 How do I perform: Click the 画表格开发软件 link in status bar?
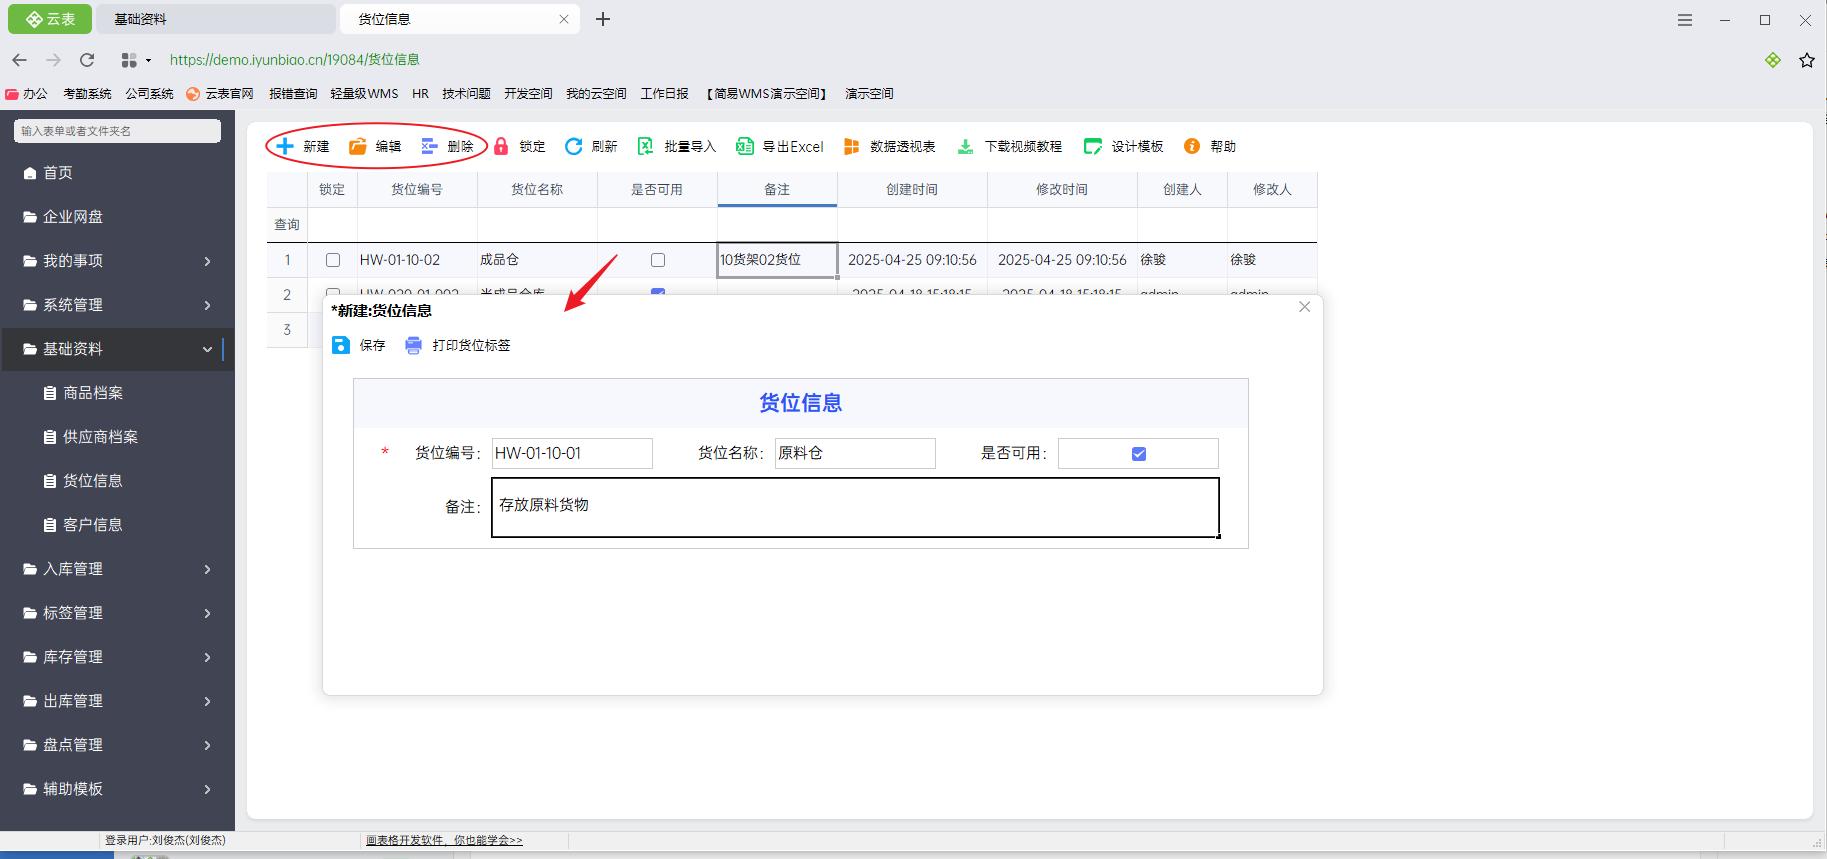(x=443, y=840)
